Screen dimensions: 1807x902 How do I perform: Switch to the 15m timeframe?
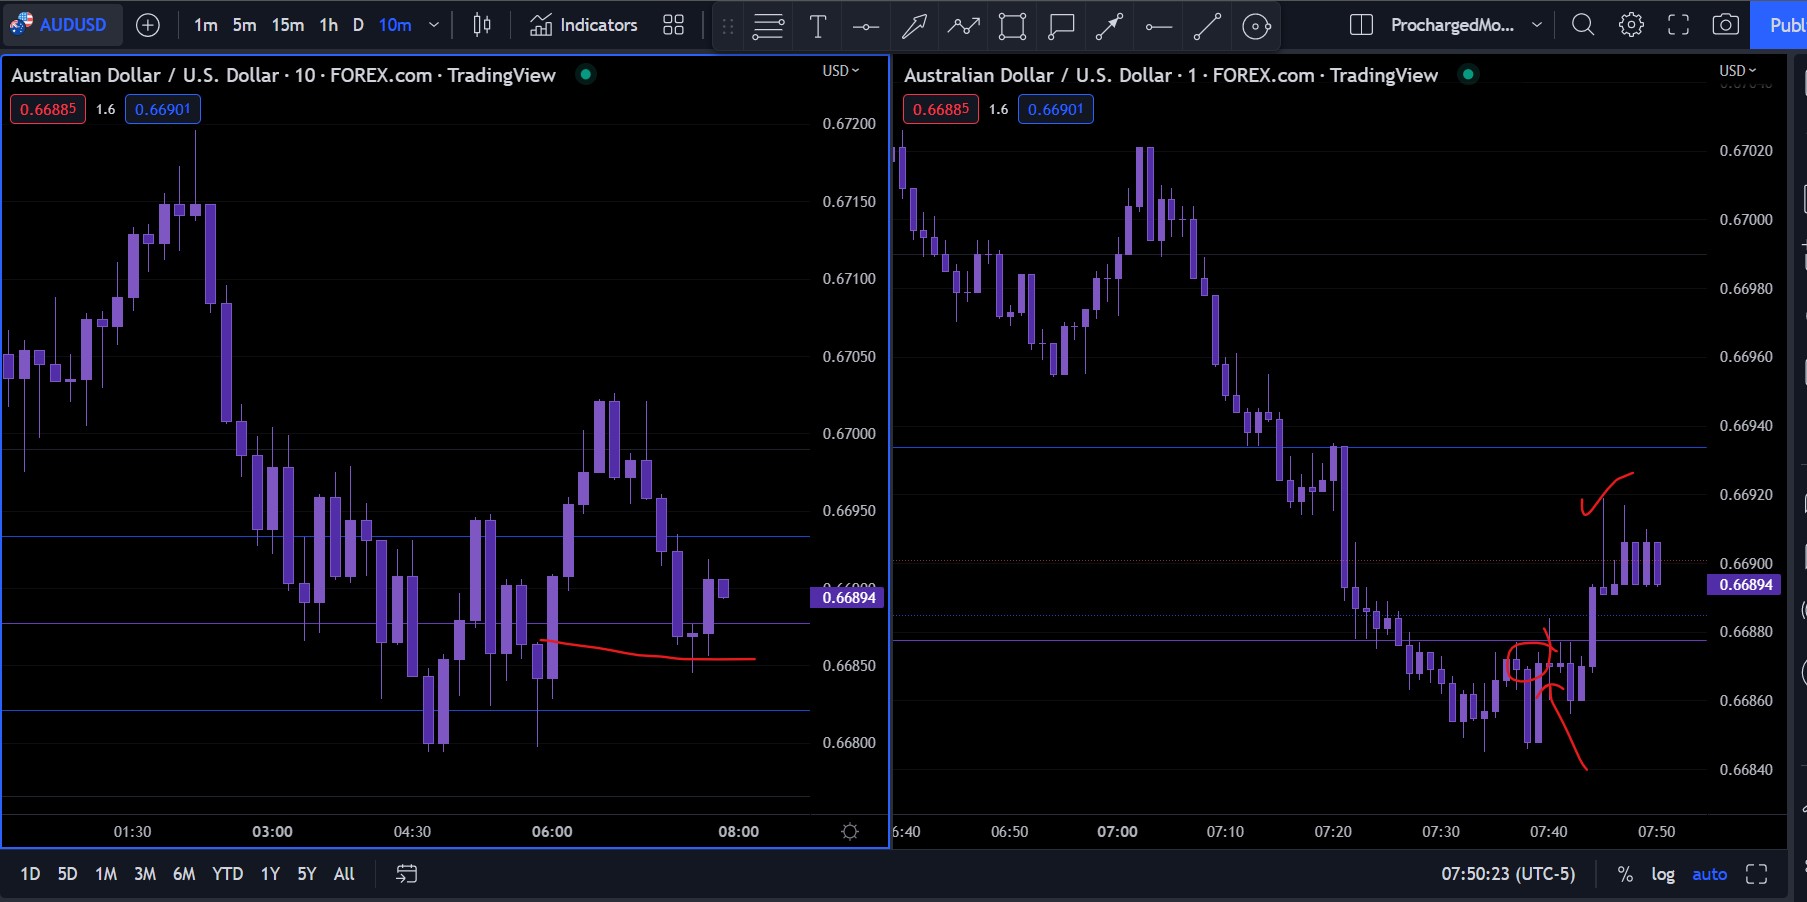coord(288,25)
